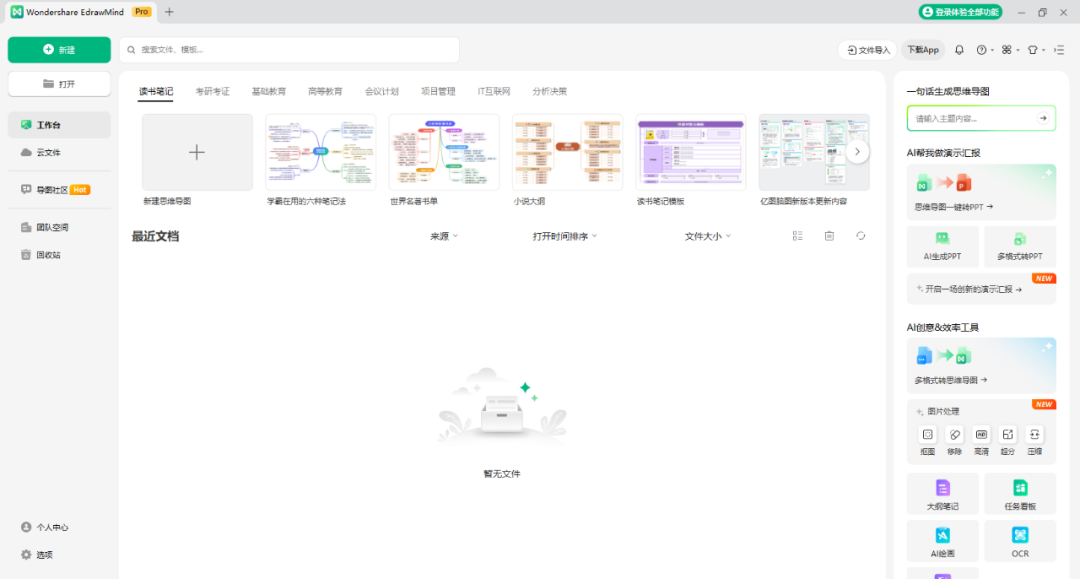1080x579 pixels.
Task: Select the 高清 HD enhance tool
Action: tap(981, 435)
